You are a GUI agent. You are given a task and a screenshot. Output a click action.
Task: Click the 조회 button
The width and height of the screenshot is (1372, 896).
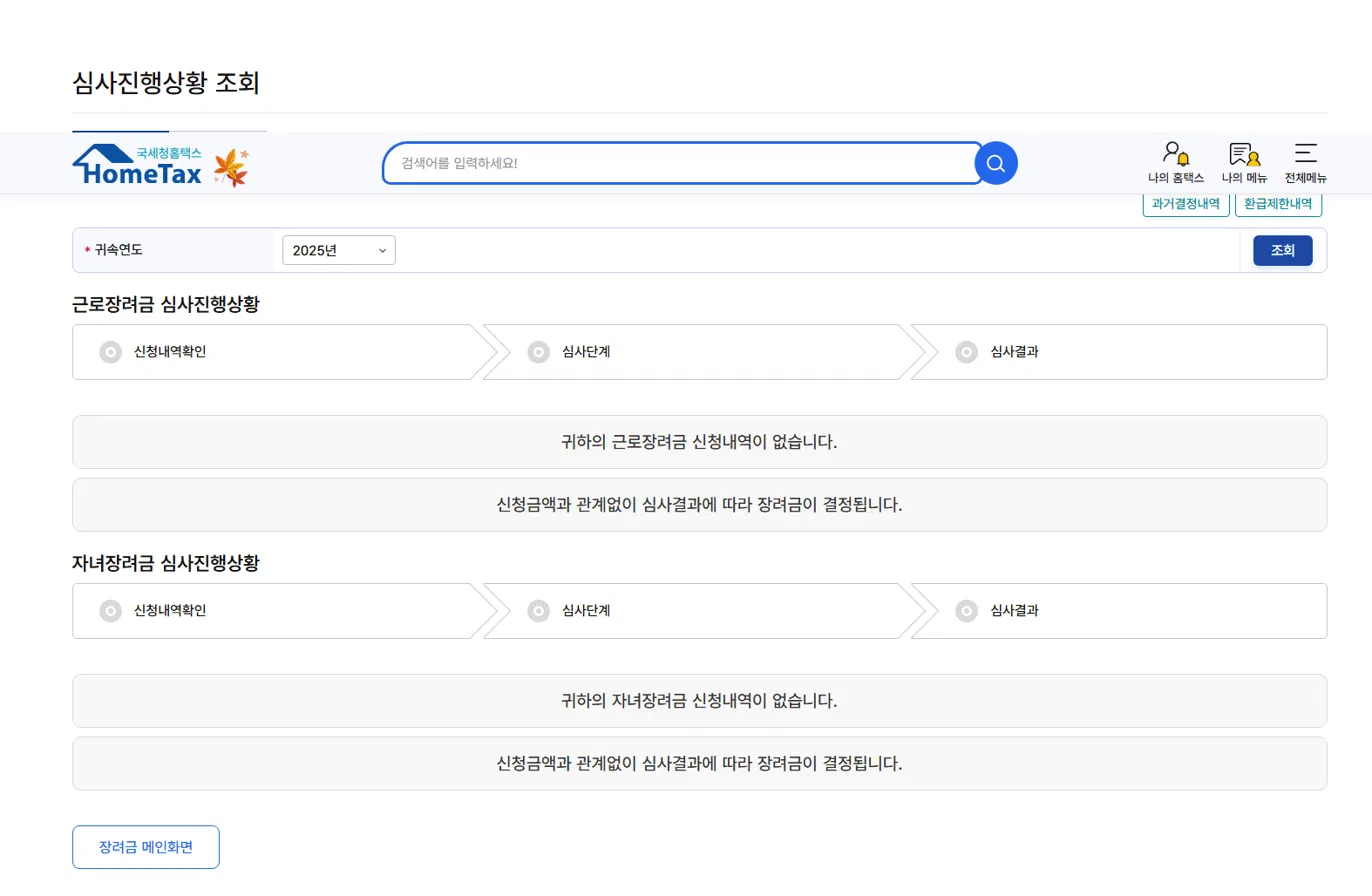pyautogui.click(x=1283, y=250)
